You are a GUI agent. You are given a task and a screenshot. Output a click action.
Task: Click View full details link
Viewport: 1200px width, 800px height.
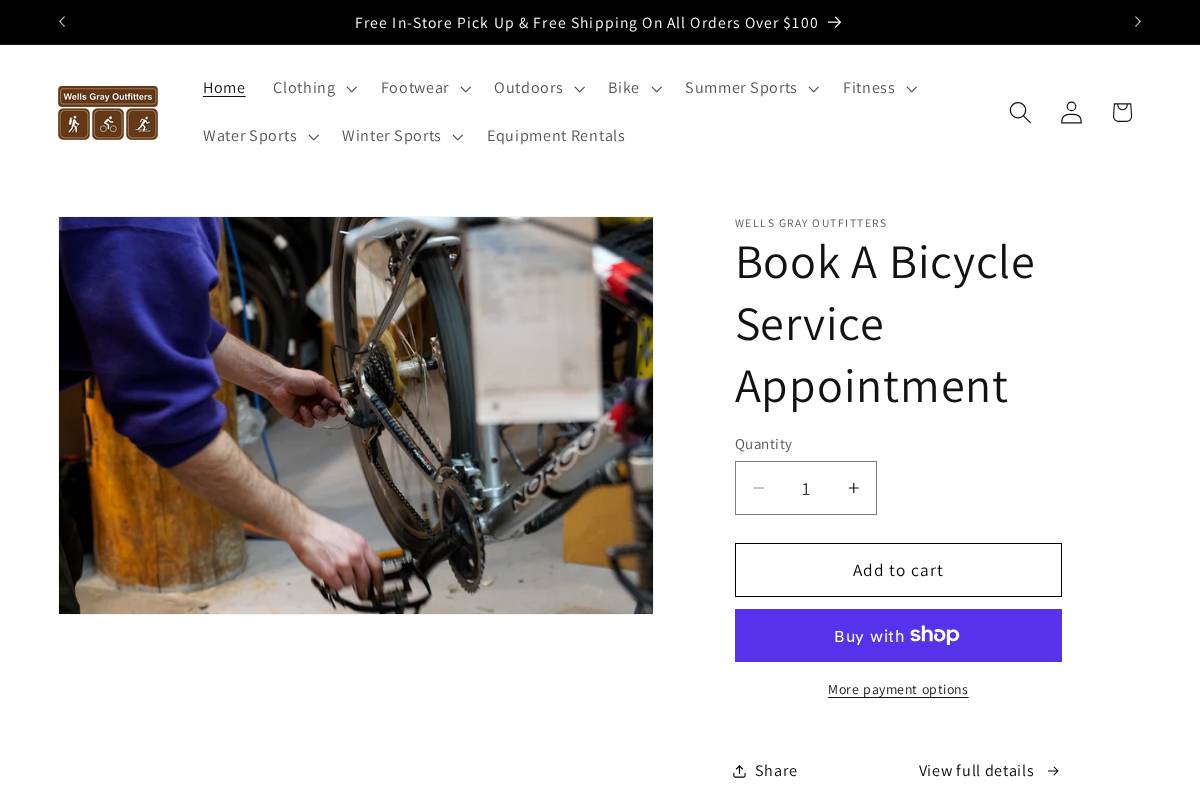tap(989, 770)
